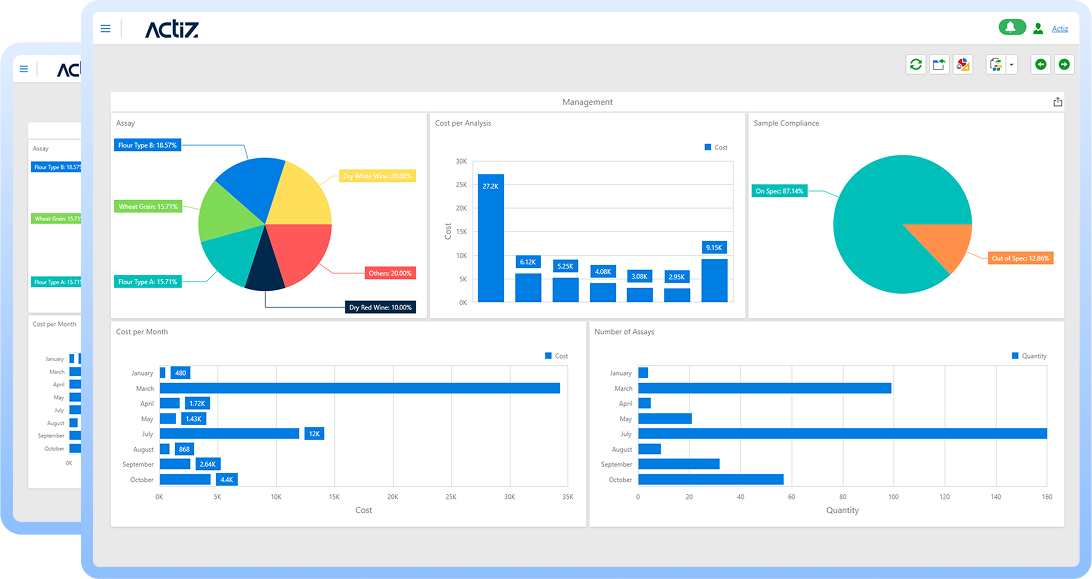Click the folder upload toolbar icon
The height and width of the screenshot is (579, 1092).
tap(939, 65)
